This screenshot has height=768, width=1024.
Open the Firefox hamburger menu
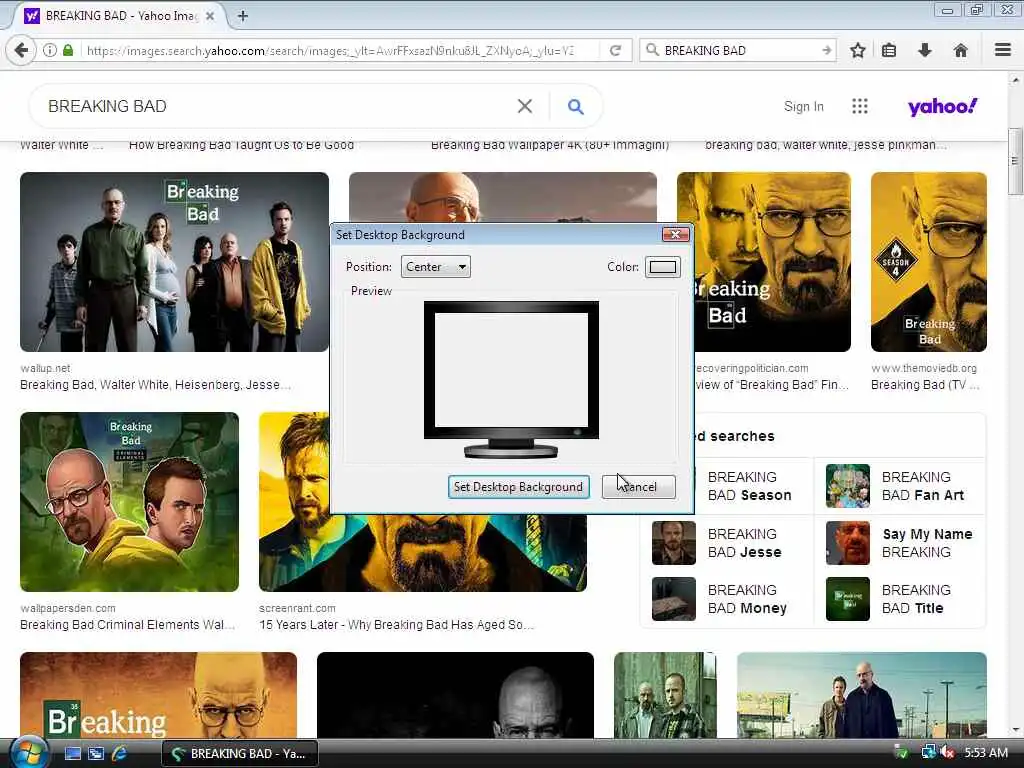pyautogui.click(x=1003, y=50)
